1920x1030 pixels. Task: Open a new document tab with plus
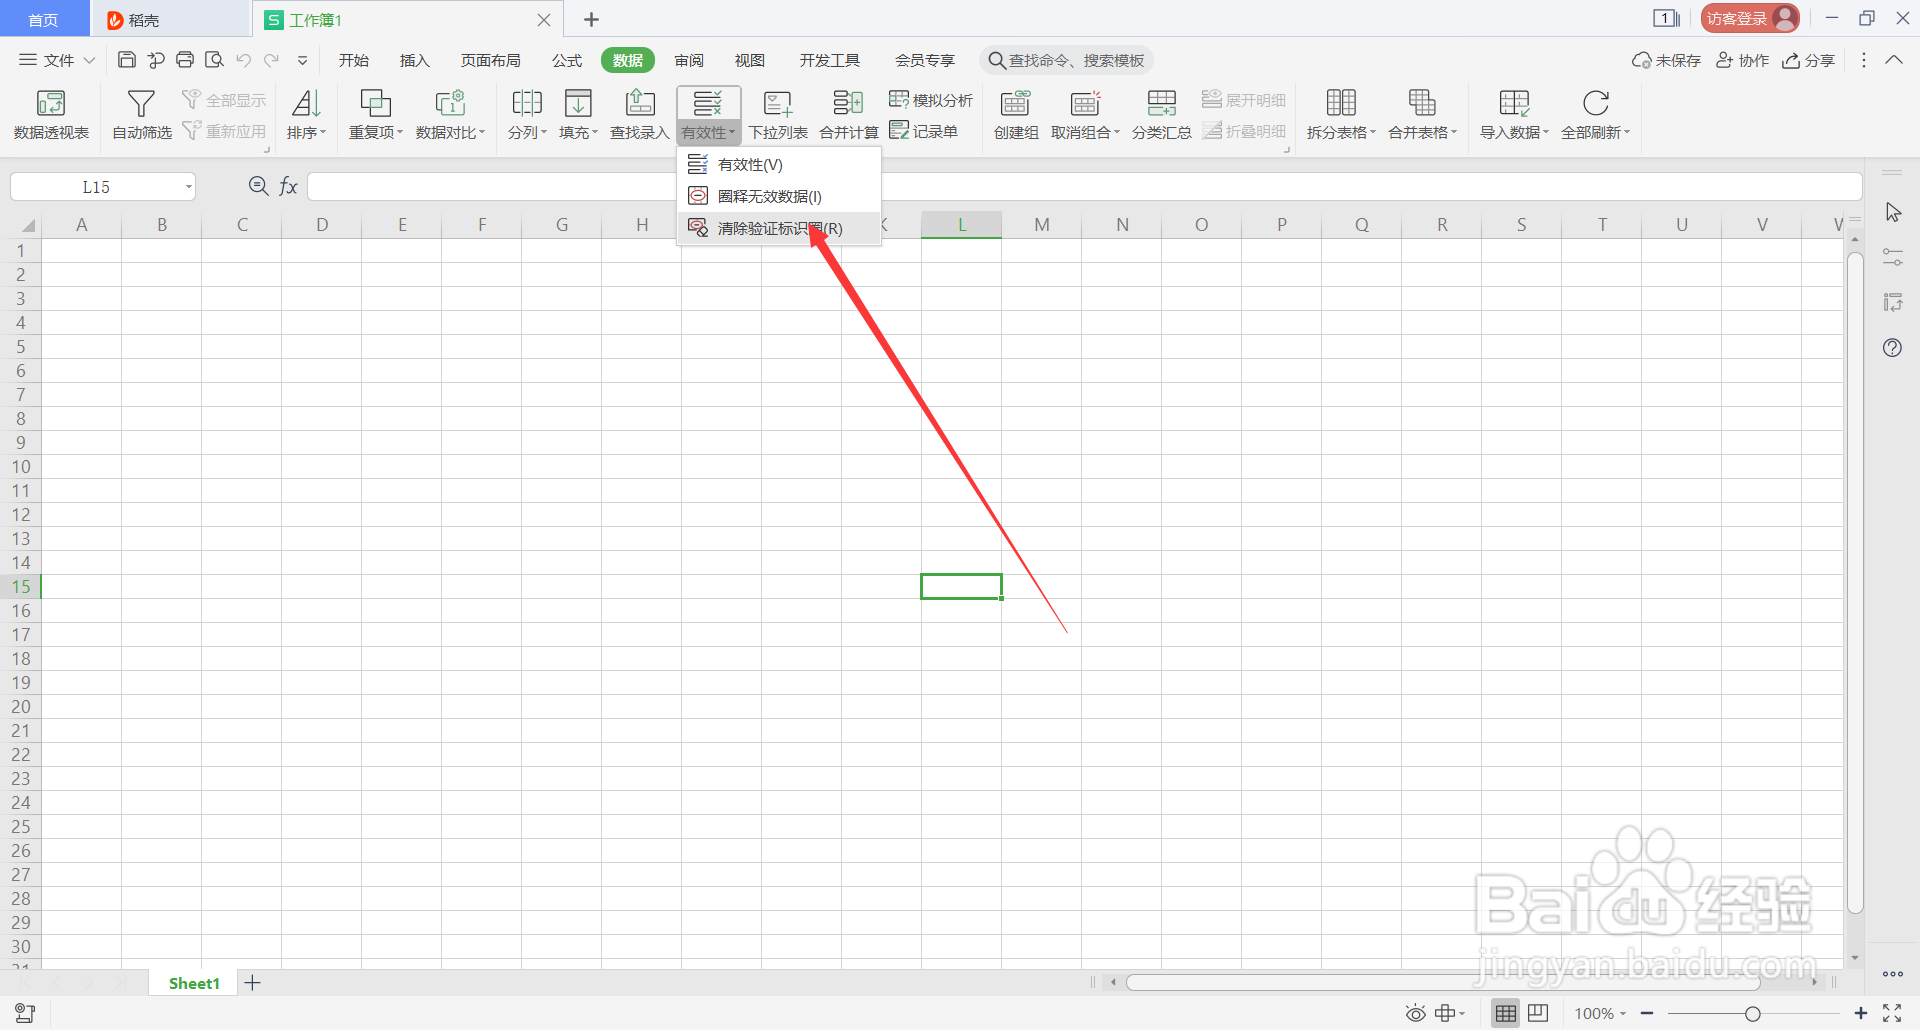591,19
